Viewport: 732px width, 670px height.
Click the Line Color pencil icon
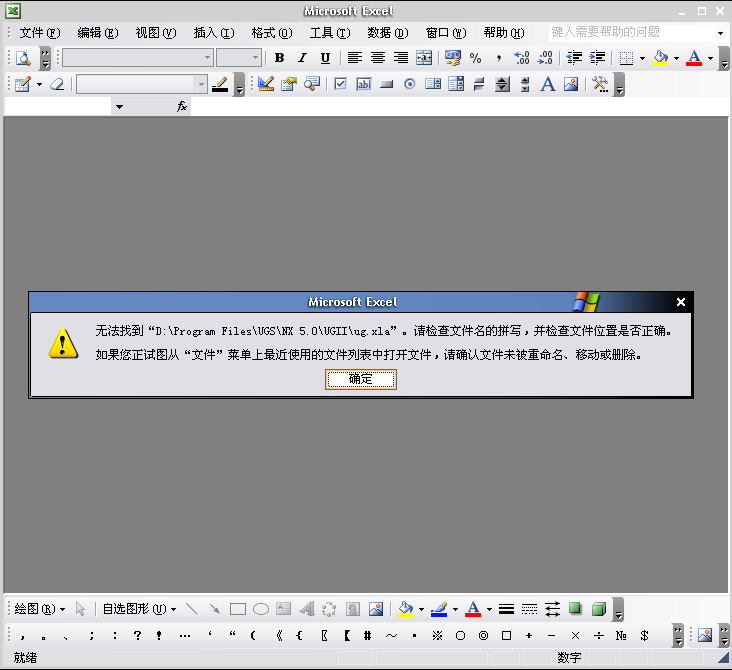click(x=220, y=85)
